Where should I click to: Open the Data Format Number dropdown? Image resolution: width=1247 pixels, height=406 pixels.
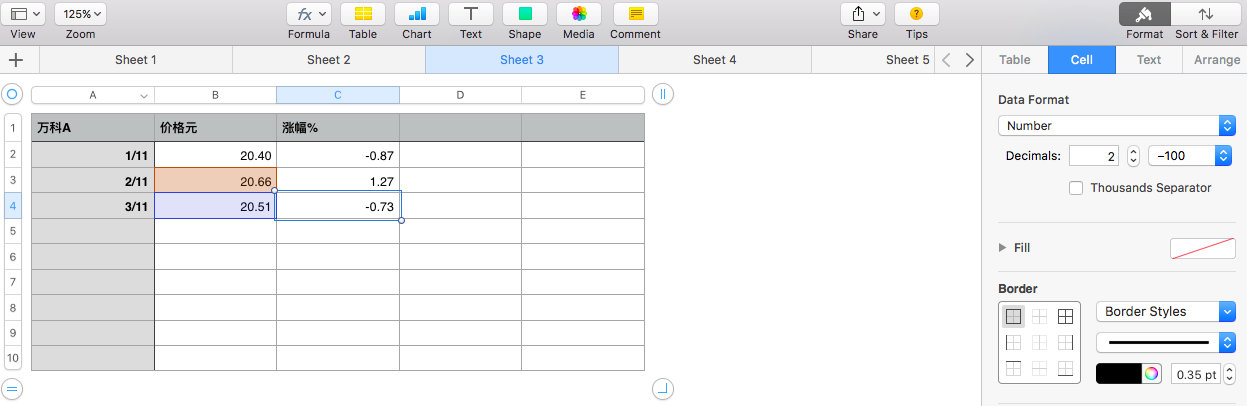coord(1117,126)
